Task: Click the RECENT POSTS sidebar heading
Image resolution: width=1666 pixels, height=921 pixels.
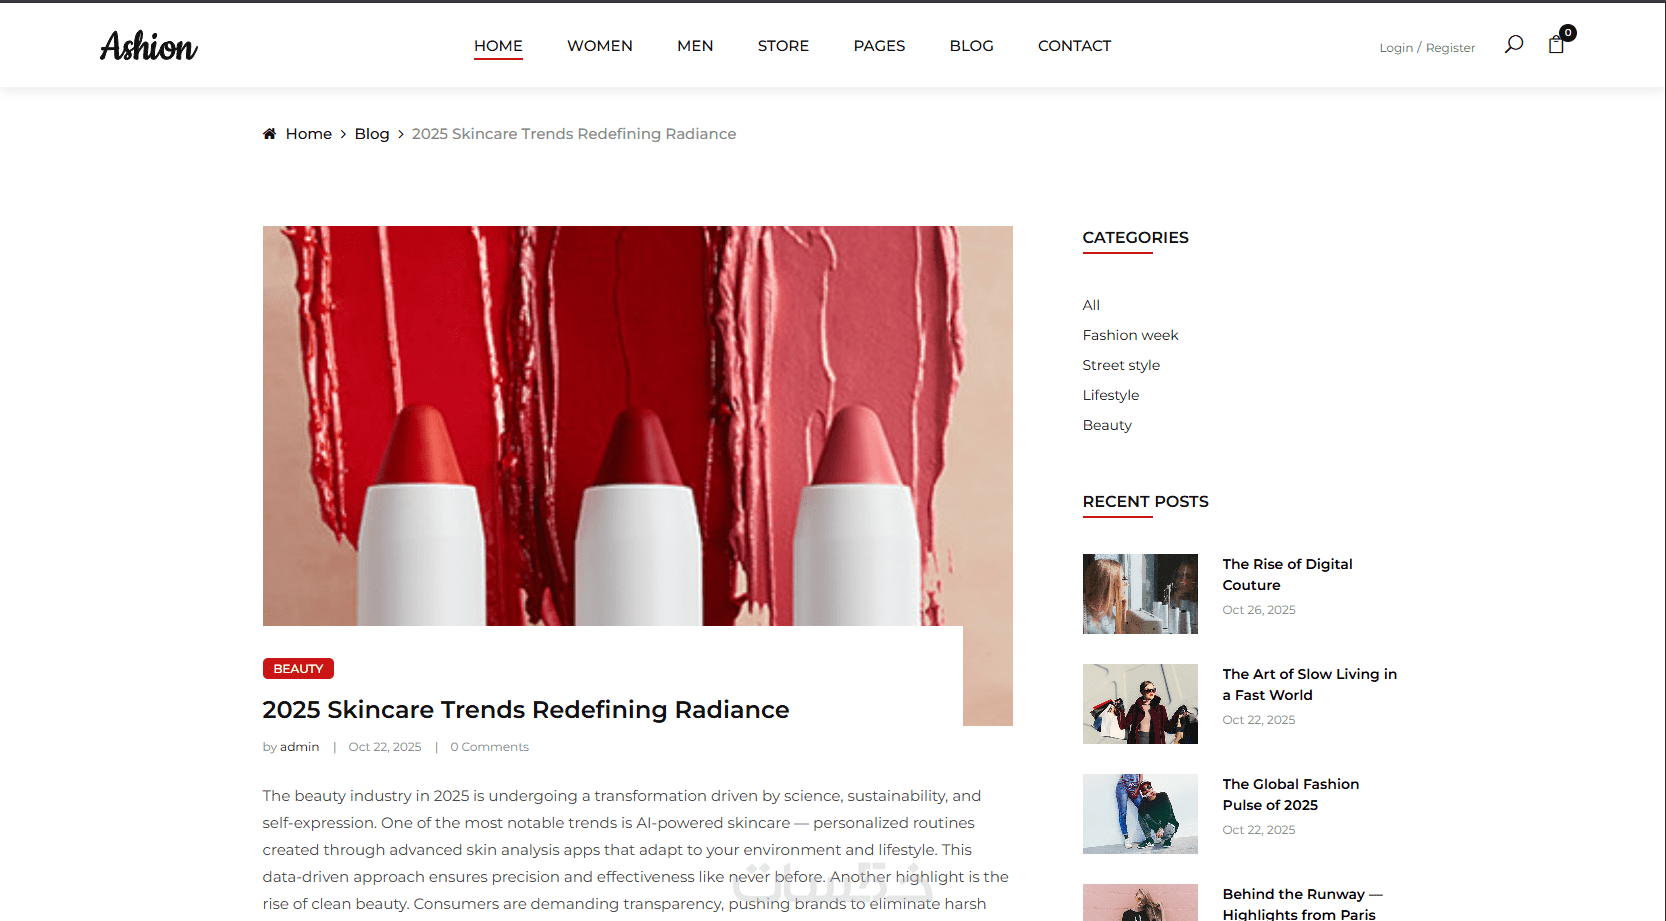Action: (1146, 502)
